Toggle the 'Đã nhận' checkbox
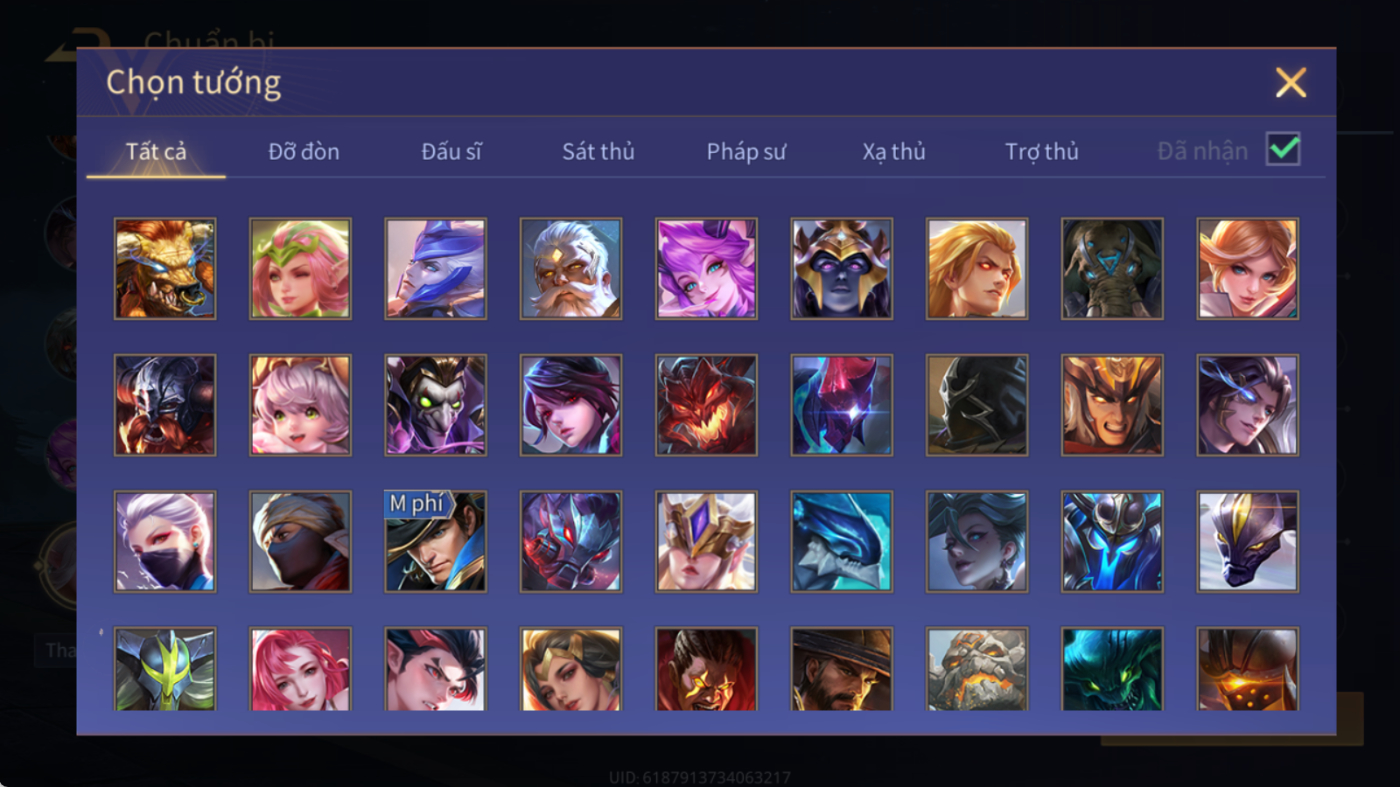Viewport: 1400px width, 787px height. (1283, 150)
